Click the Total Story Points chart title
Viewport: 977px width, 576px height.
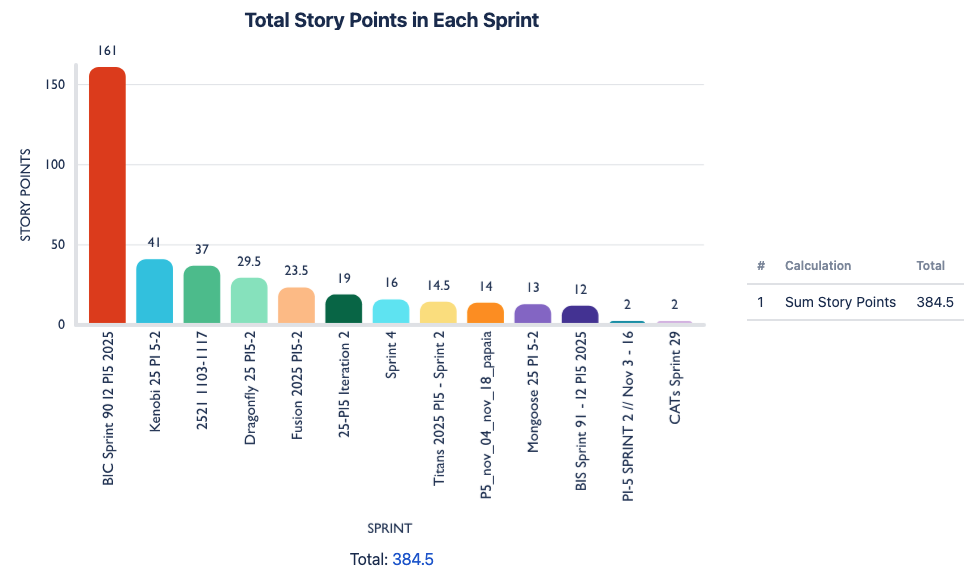pos(392,20)
